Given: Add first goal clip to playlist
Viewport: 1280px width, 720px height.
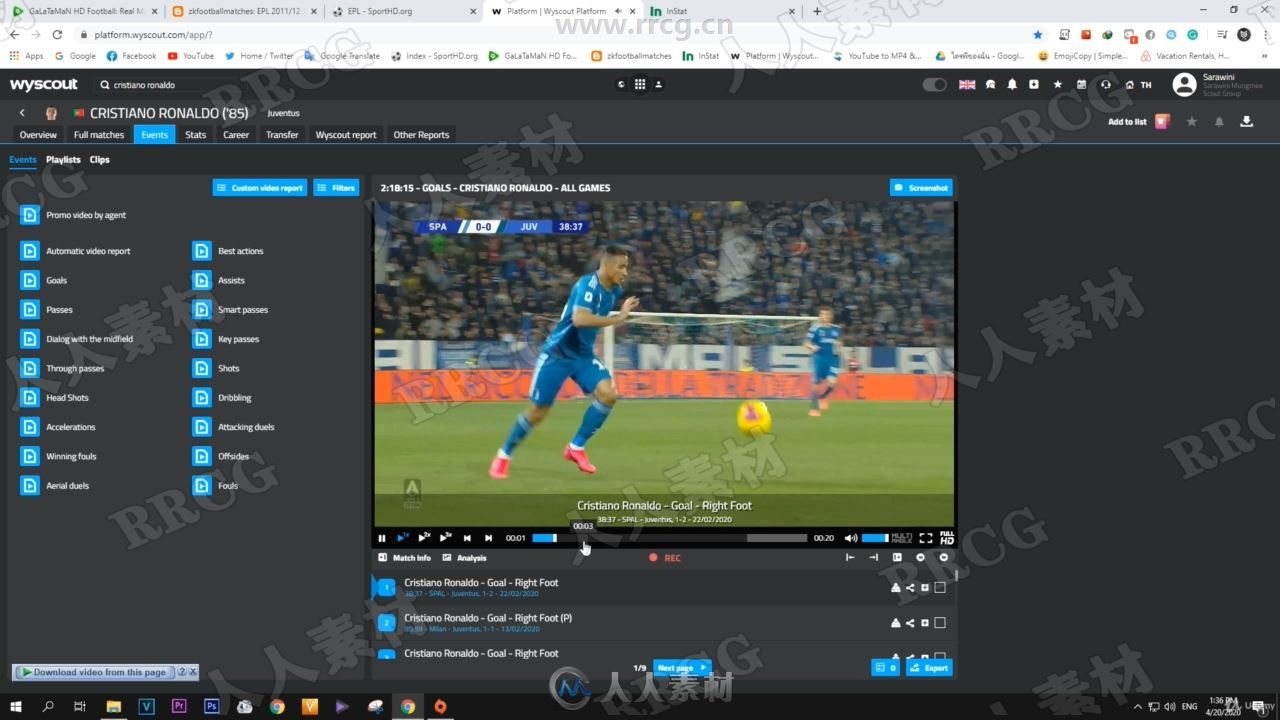Looking at the screenshot, I should (925, 588).
